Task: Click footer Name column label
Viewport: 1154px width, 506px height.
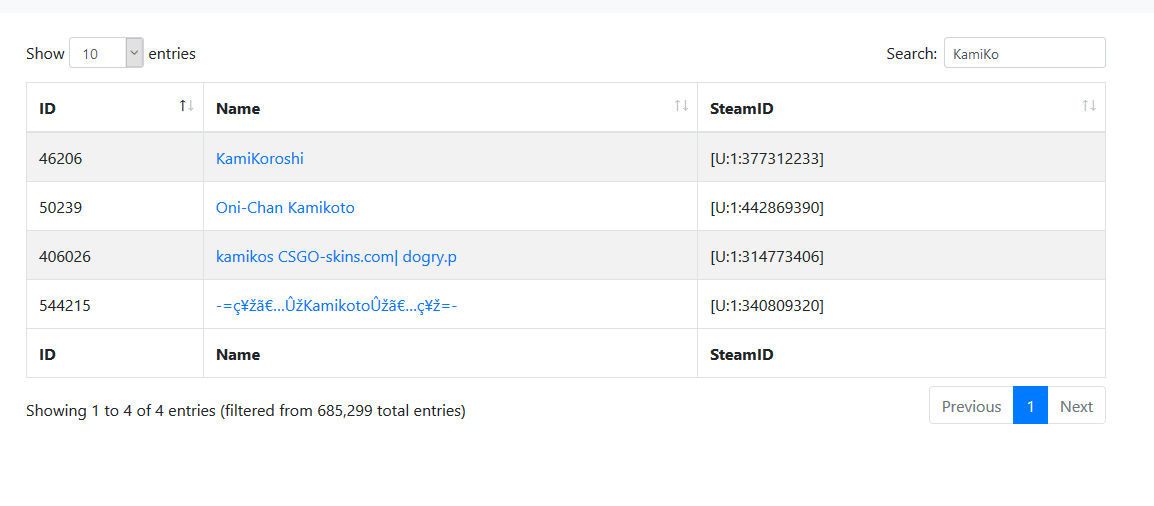Action: coord(238,354)
